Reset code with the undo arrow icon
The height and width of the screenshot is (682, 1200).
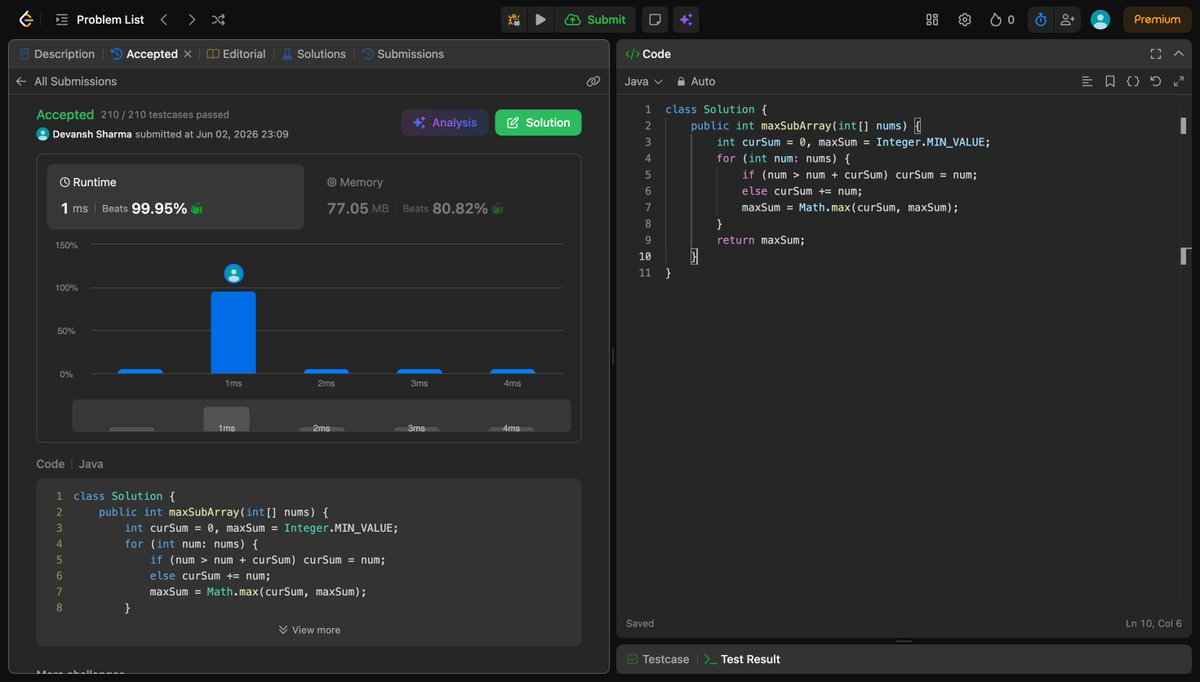tap(1156, 81)
